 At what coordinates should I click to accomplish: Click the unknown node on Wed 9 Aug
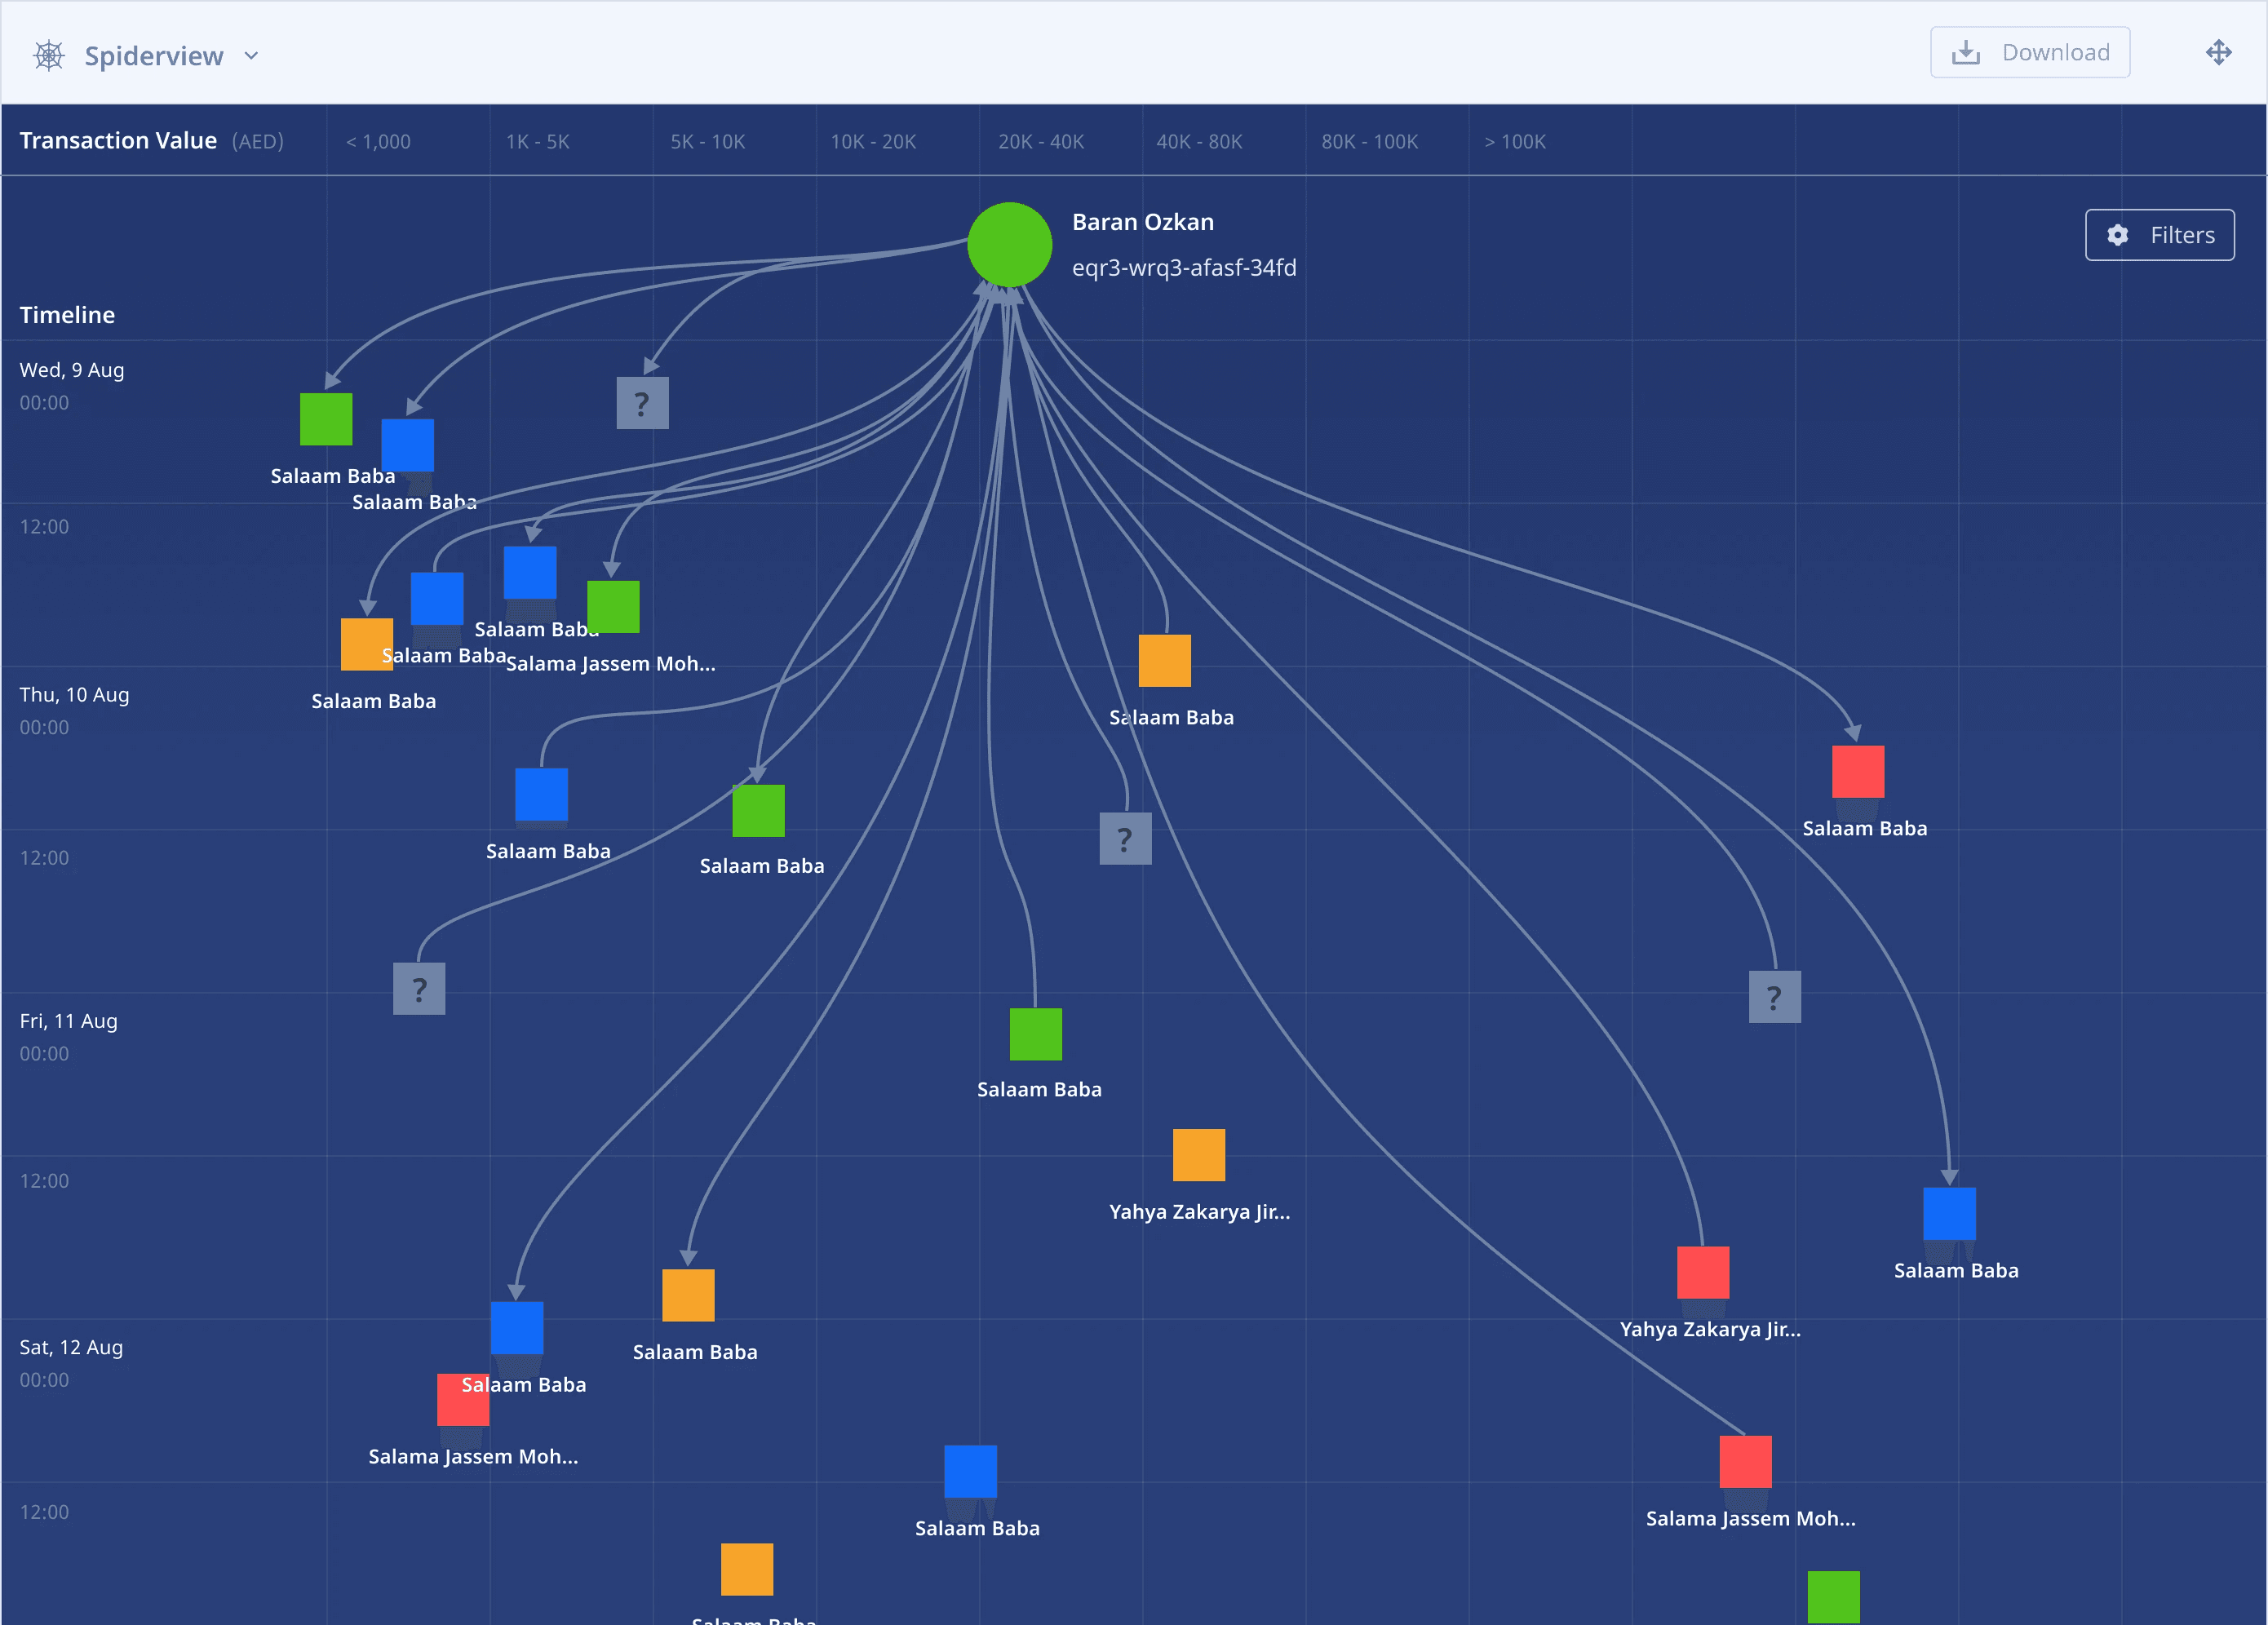point(642,403)
